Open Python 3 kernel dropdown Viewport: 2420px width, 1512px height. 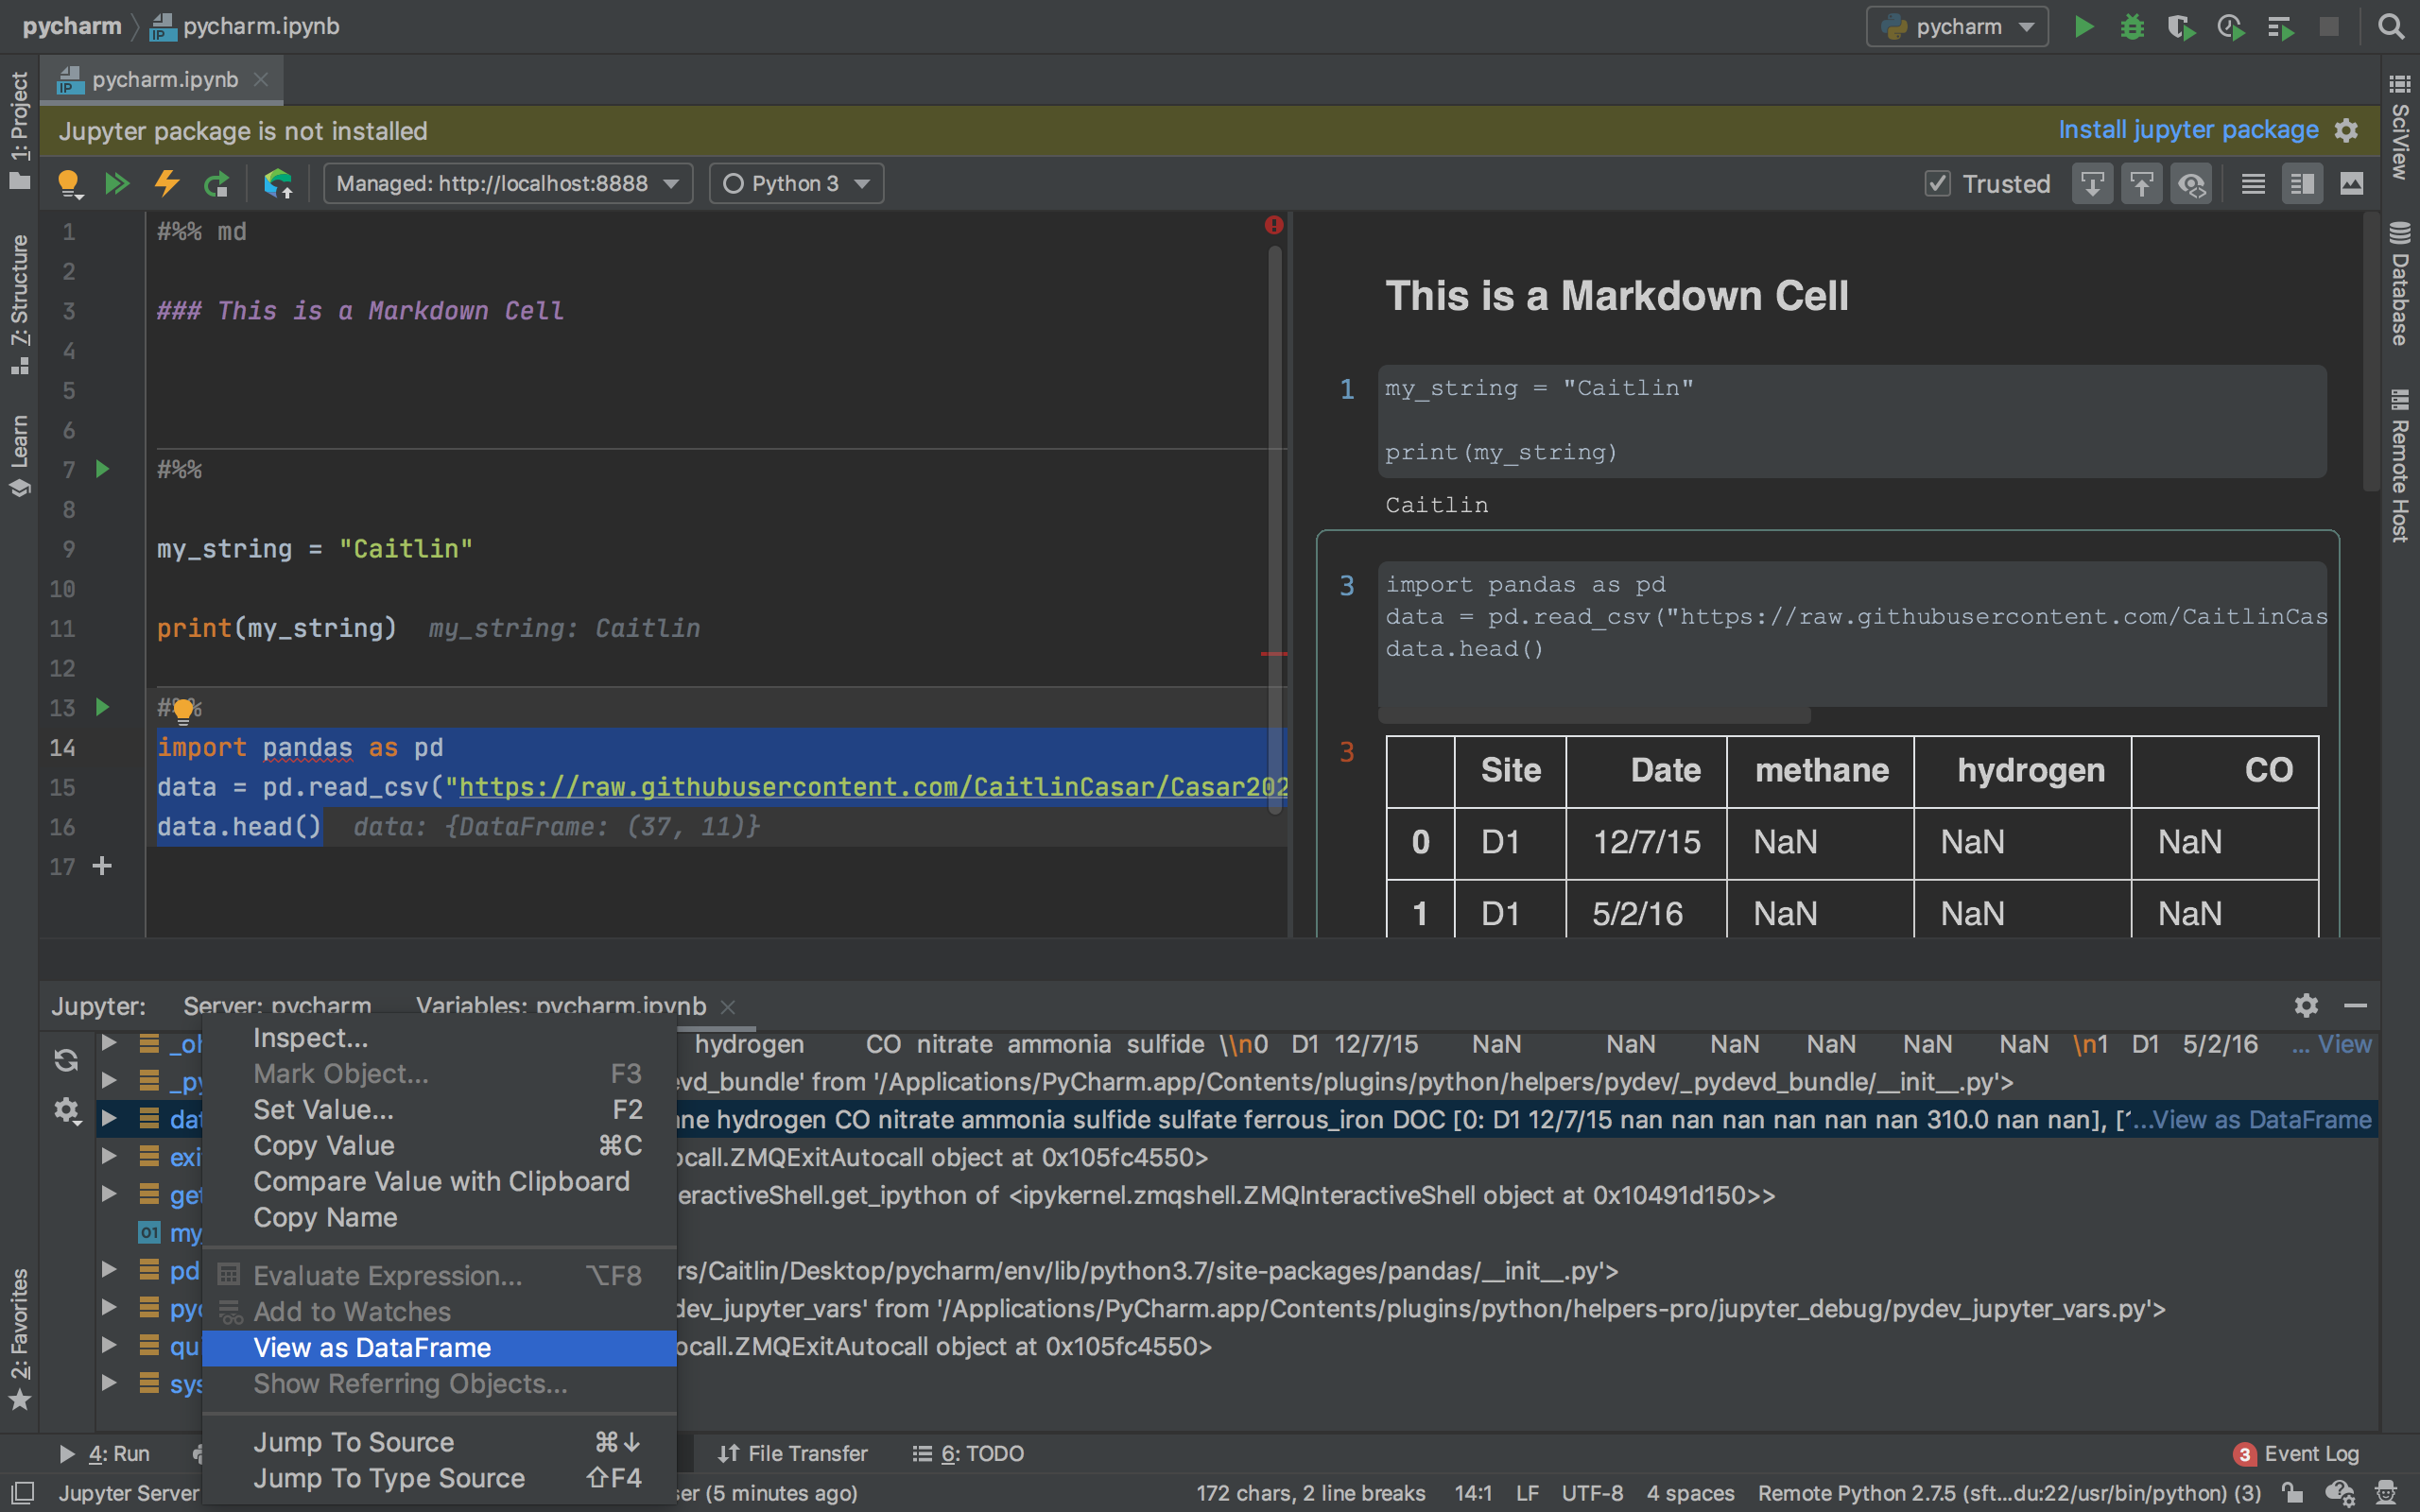click(796, 184)
